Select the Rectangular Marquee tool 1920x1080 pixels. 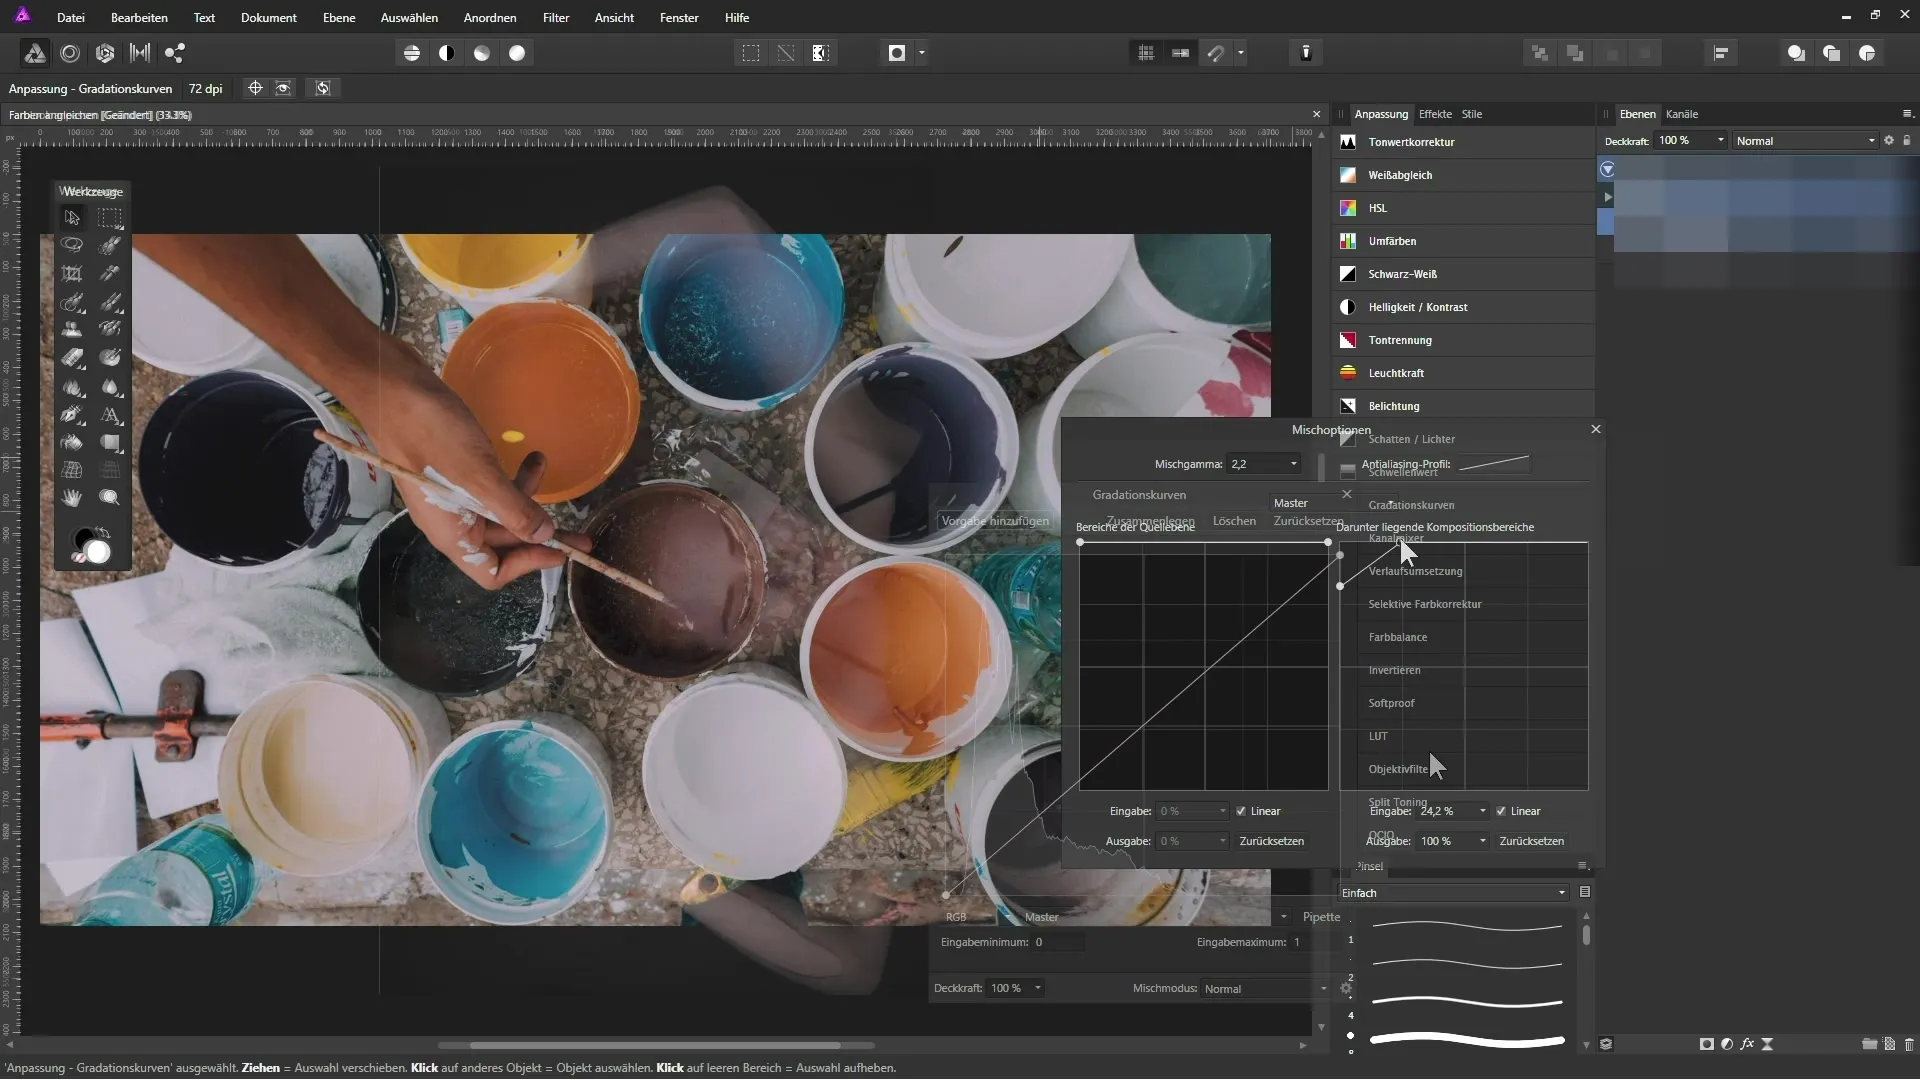coord(110,217)
